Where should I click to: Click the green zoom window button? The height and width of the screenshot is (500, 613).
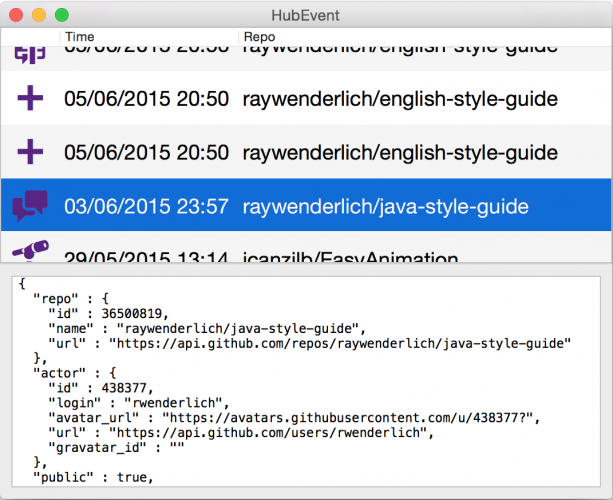pyautogui.click(x=61, y=15)
